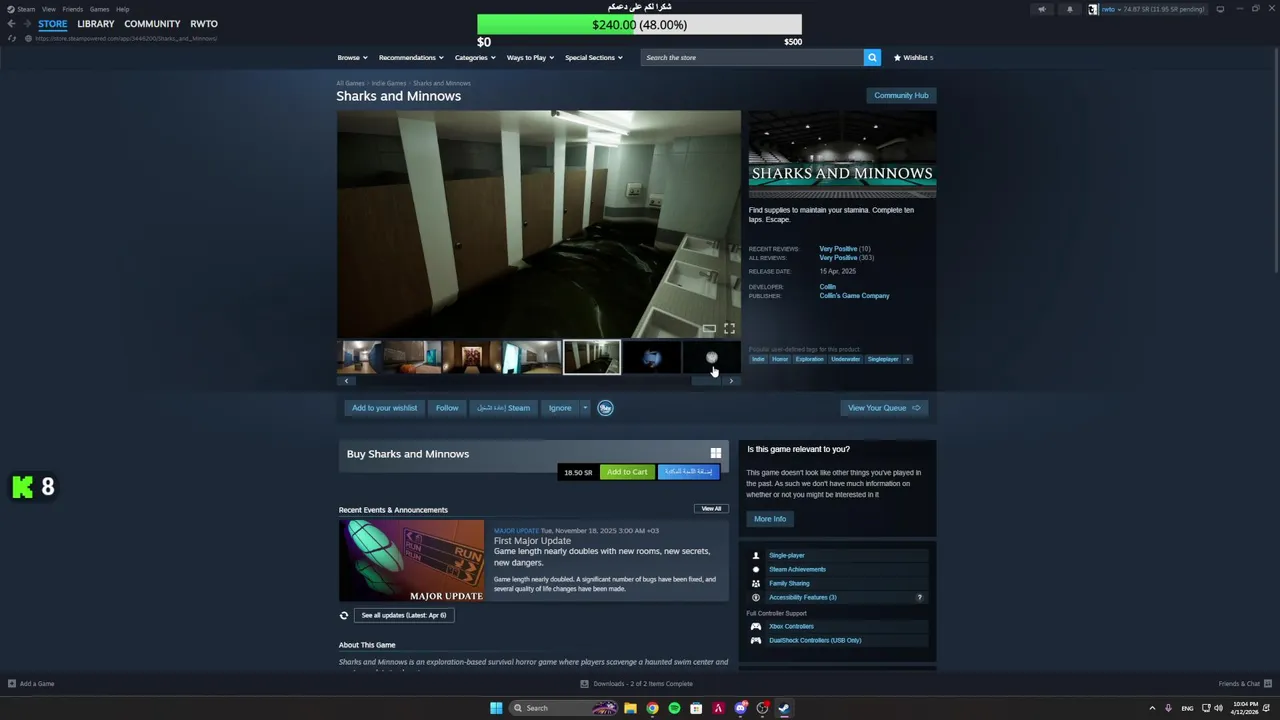The height and width of the screenshot is (720, 1280).
Task: Toggle theater mode on the screenshot viewer
Action: 709,328
